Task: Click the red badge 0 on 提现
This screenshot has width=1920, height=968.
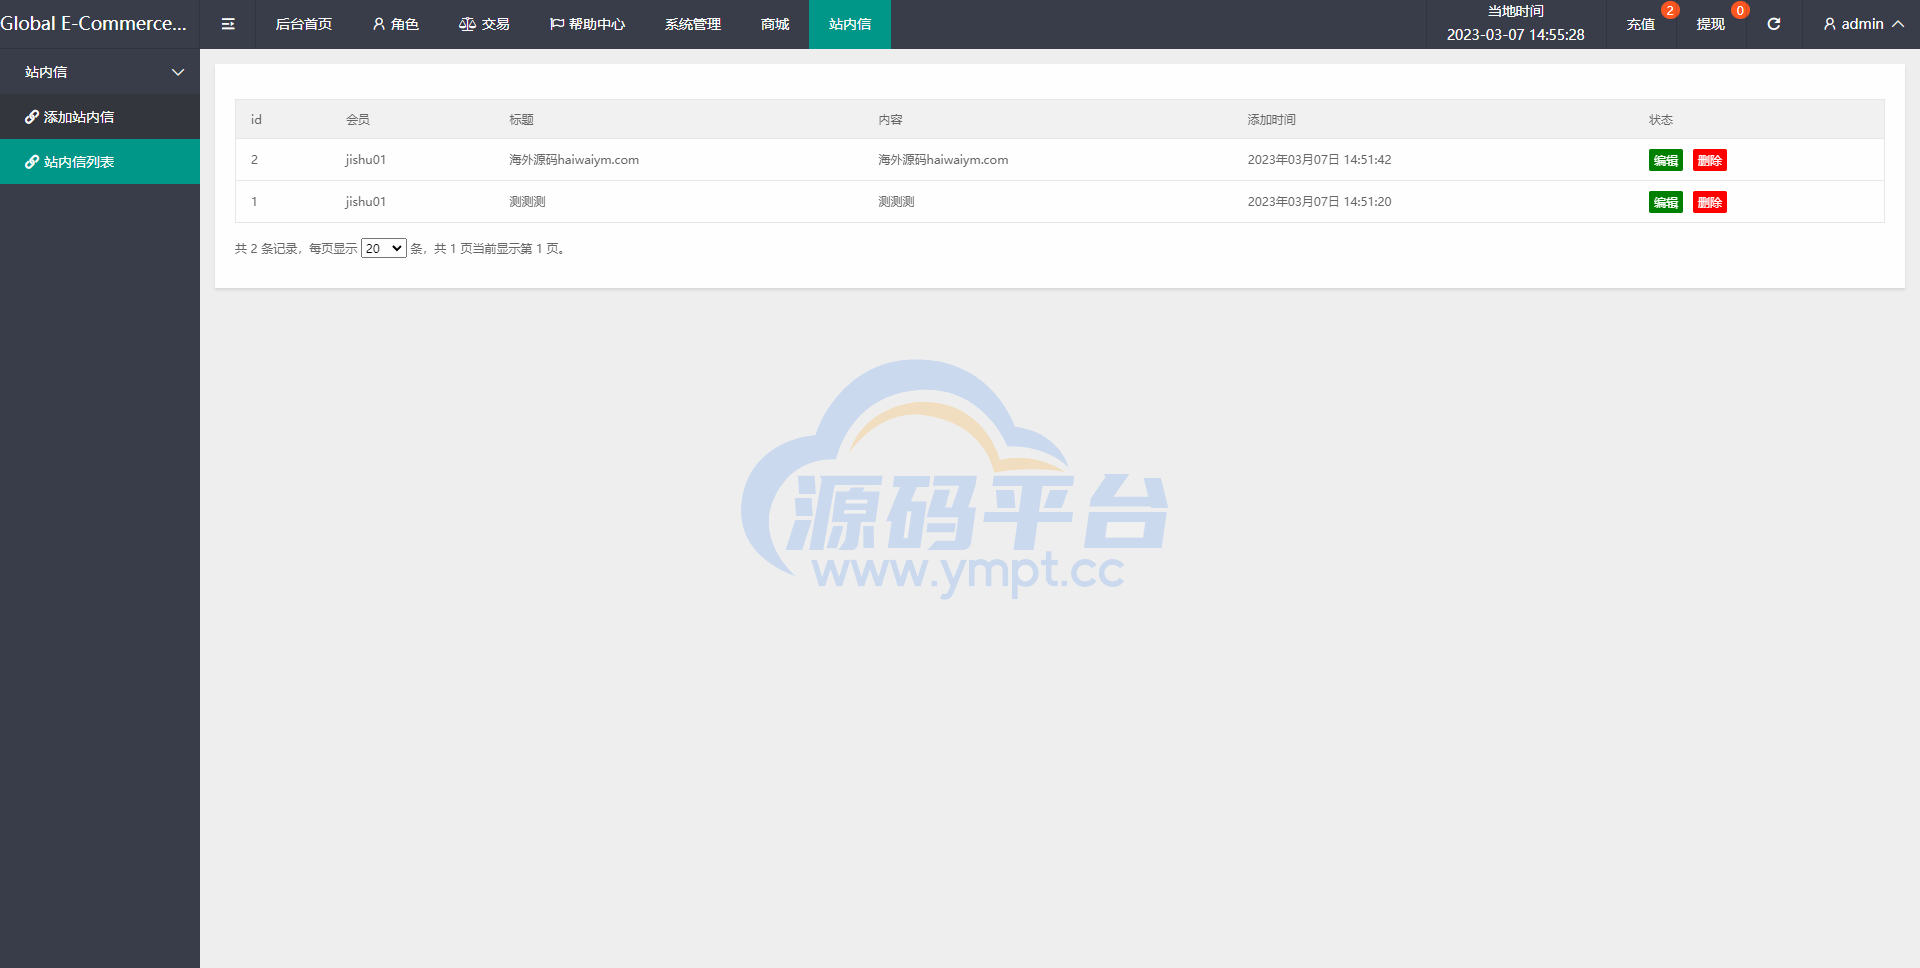Action: tap(1740, 10)
